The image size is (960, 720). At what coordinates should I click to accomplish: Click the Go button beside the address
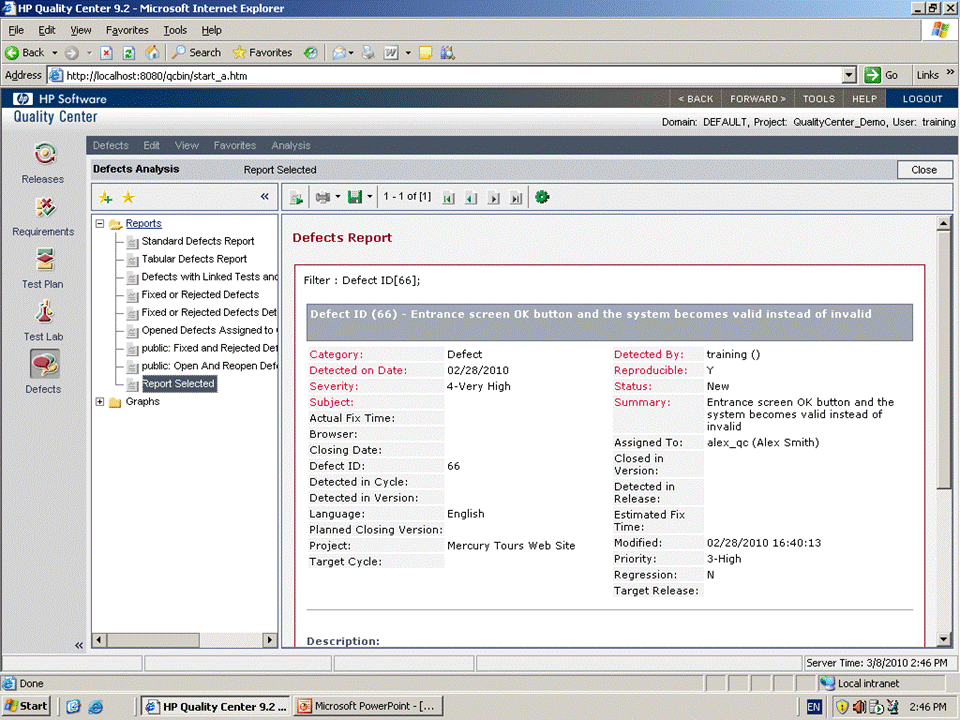[881, 75]
